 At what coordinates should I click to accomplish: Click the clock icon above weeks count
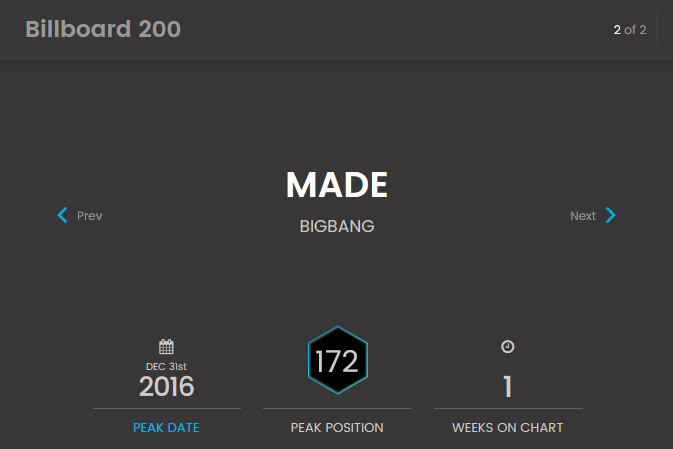(508, 347)
